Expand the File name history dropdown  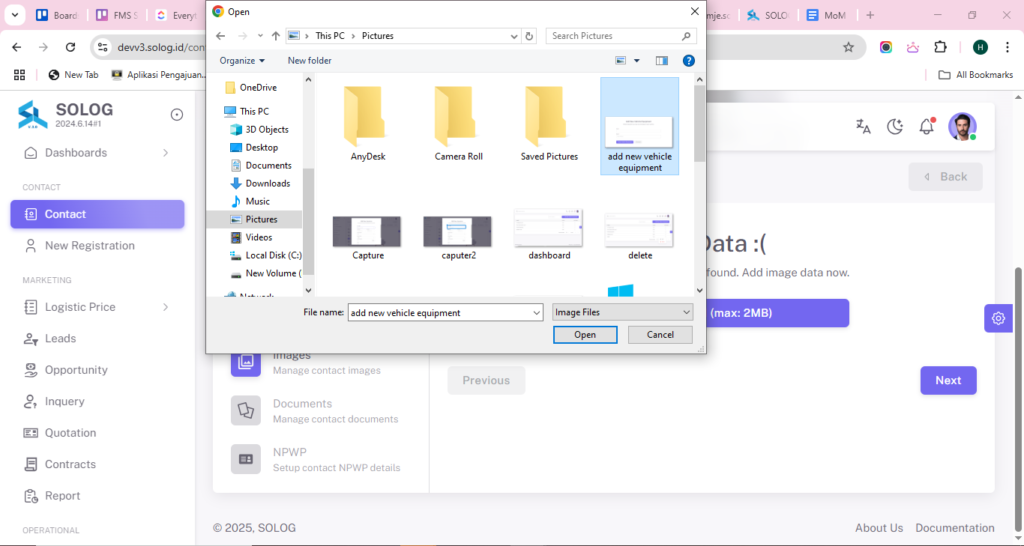click(536, 313)
